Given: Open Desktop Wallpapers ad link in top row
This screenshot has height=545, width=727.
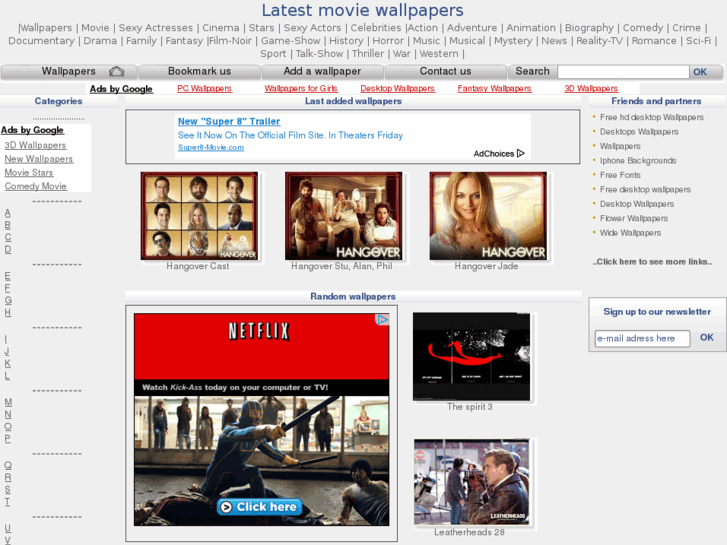Looking at the screenshot, I should tap(397, 88).
